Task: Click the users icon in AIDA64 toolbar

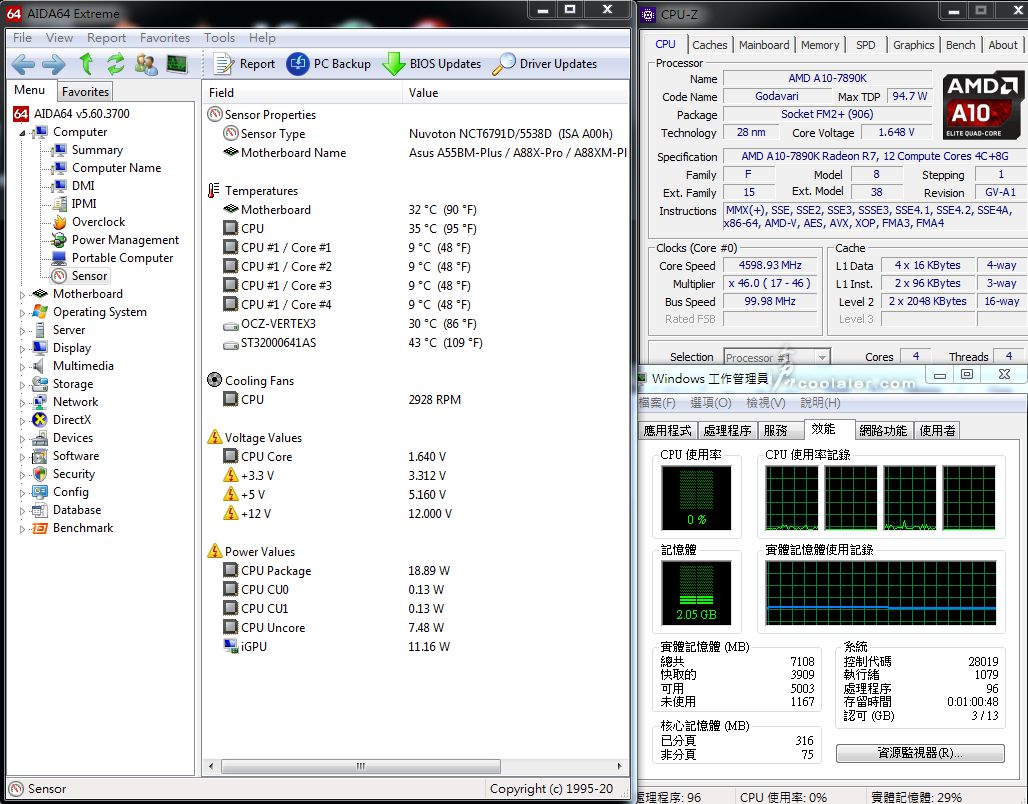Action: (x=146, y=64)
